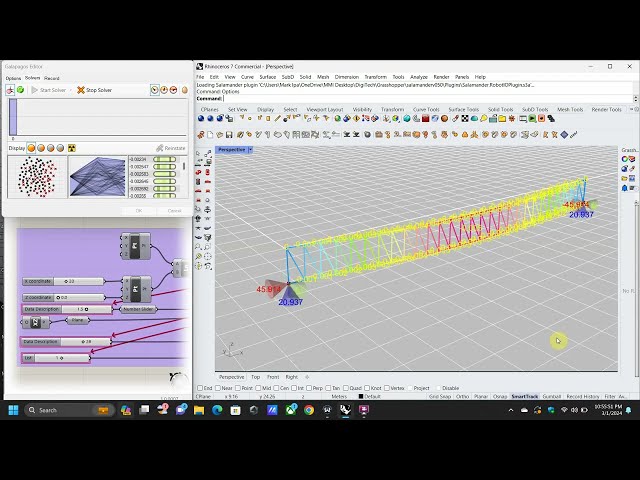Switch to the Front viewport tab
This screenshot has width=640, height=480.
tap(273, 377)
